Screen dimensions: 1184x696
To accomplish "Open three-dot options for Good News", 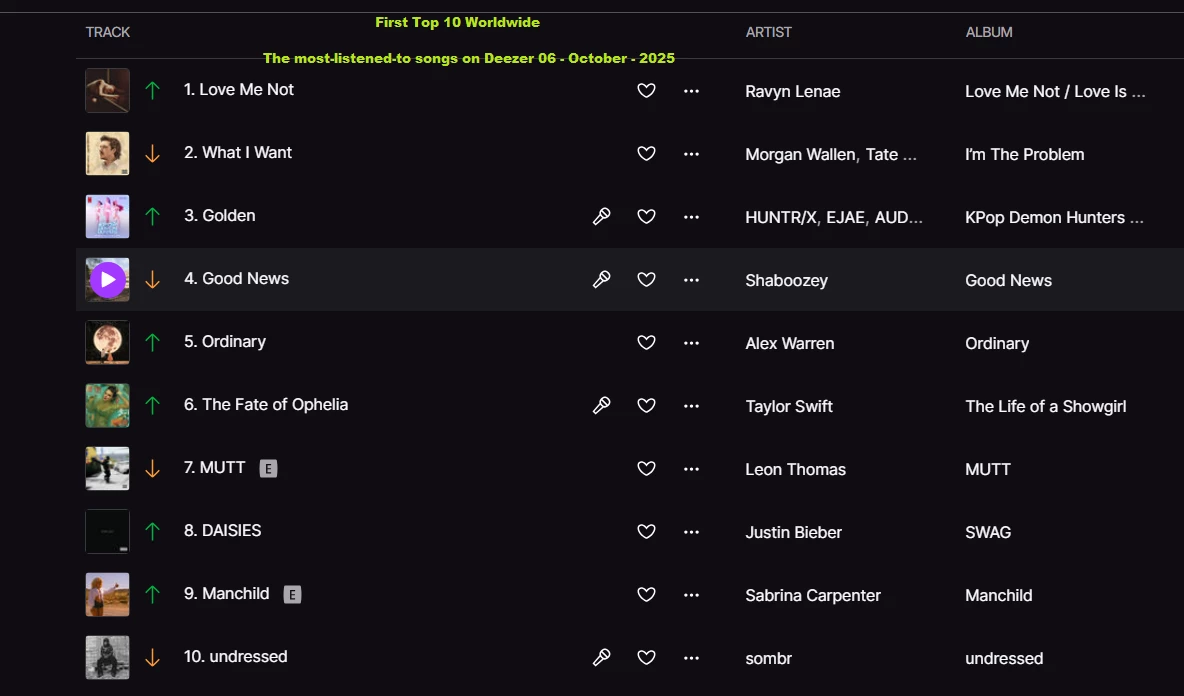I will [691, 280].
